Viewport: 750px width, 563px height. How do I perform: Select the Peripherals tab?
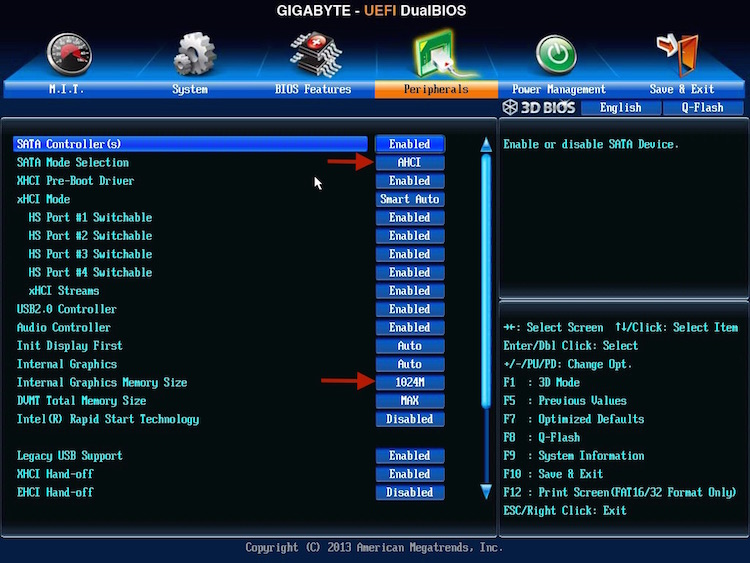tap(436, 89)
